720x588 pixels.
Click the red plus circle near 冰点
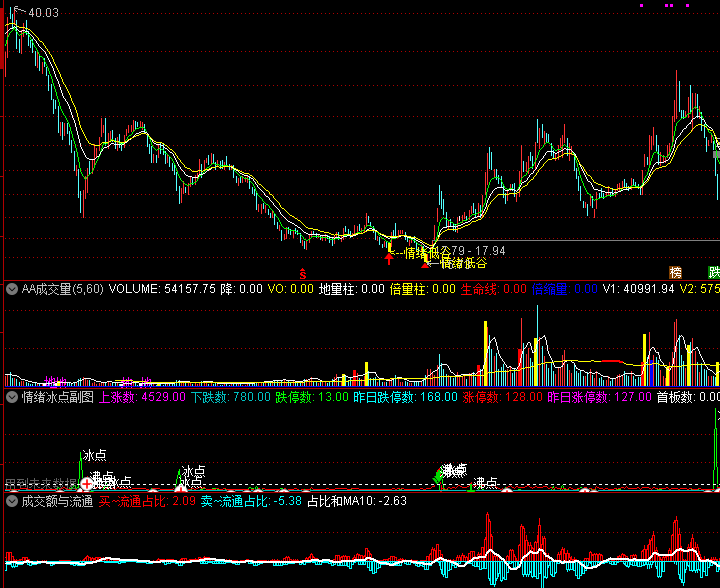tap(86, 483)
